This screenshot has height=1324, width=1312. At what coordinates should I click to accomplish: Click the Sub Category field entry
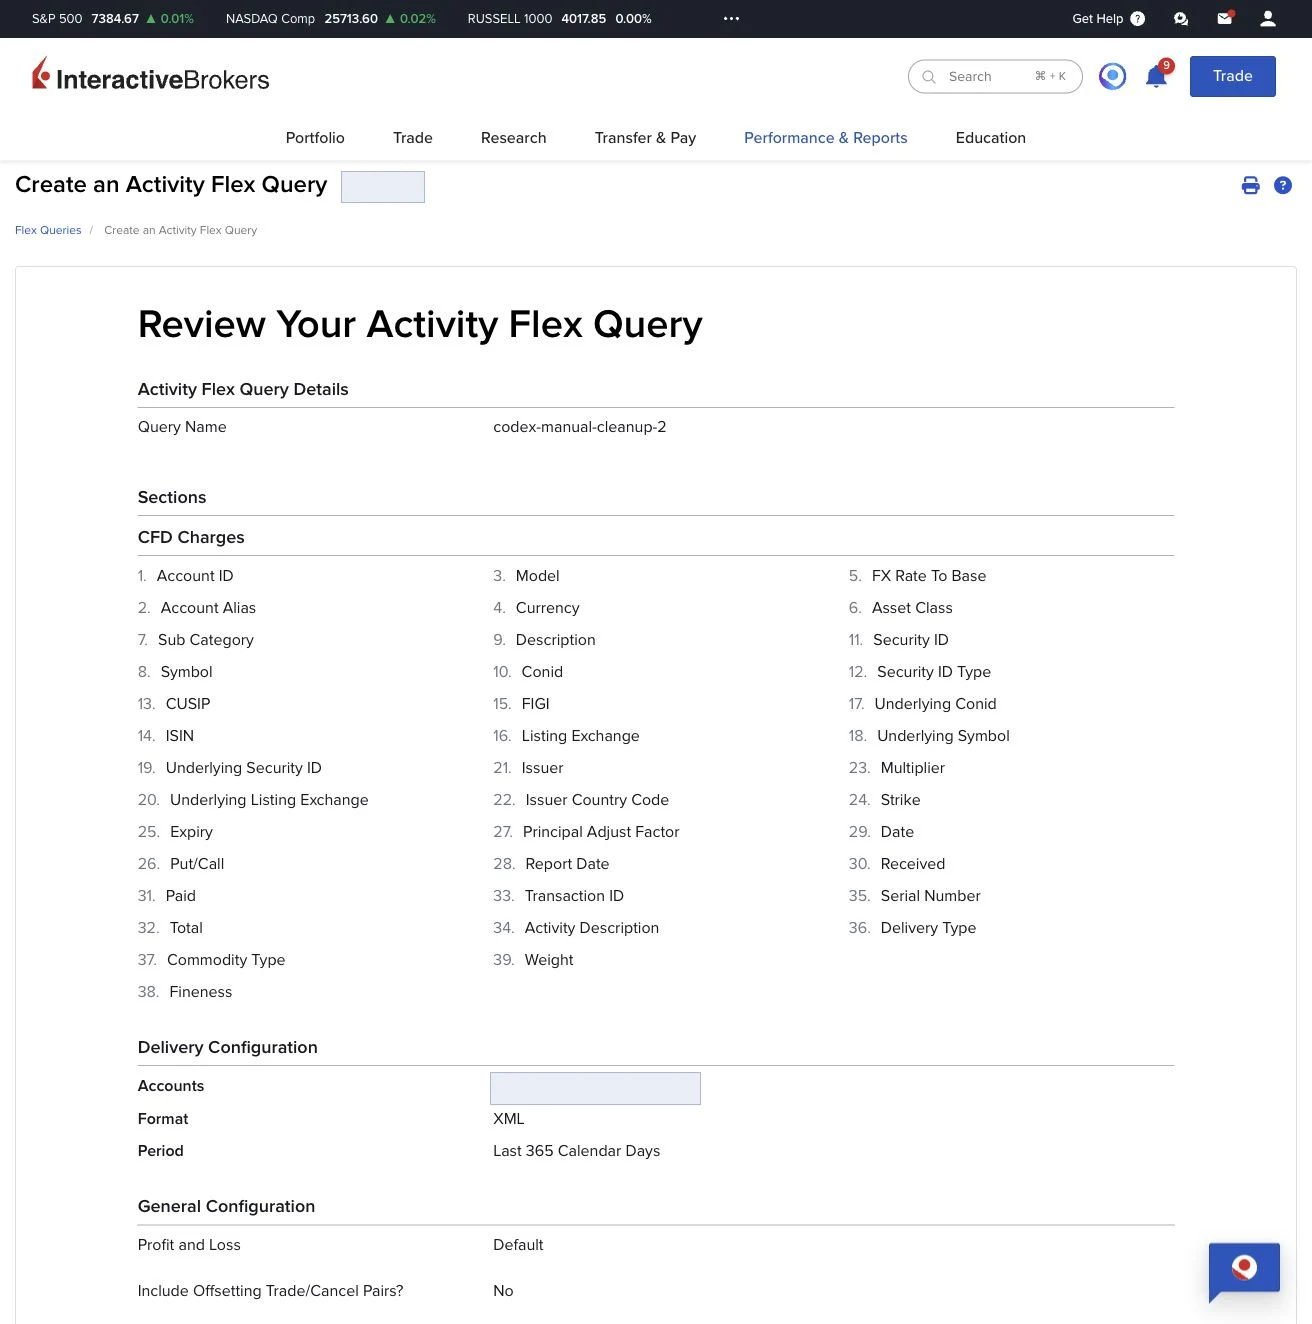206,640
